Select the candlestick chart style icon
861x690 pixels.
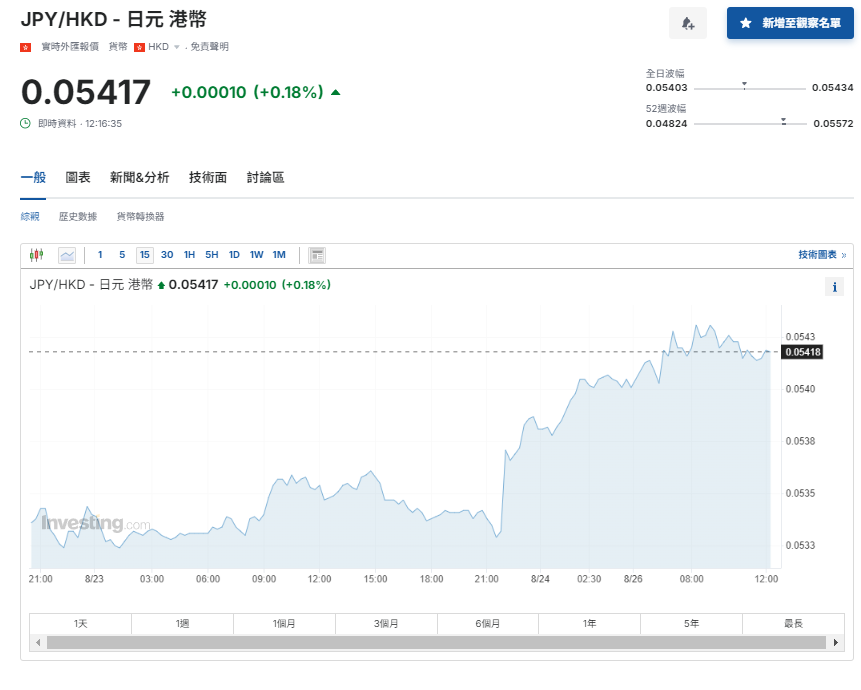39,255
